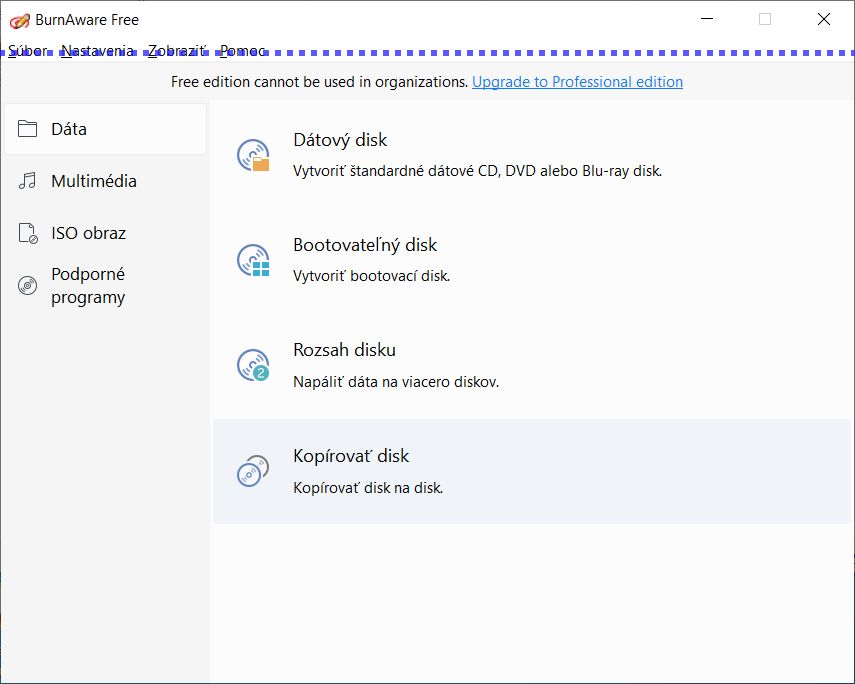Screen dimensions: 855x684
Task: Click the ISO obraz file icon
Action: pyautogui.click(x=28, y=233)
